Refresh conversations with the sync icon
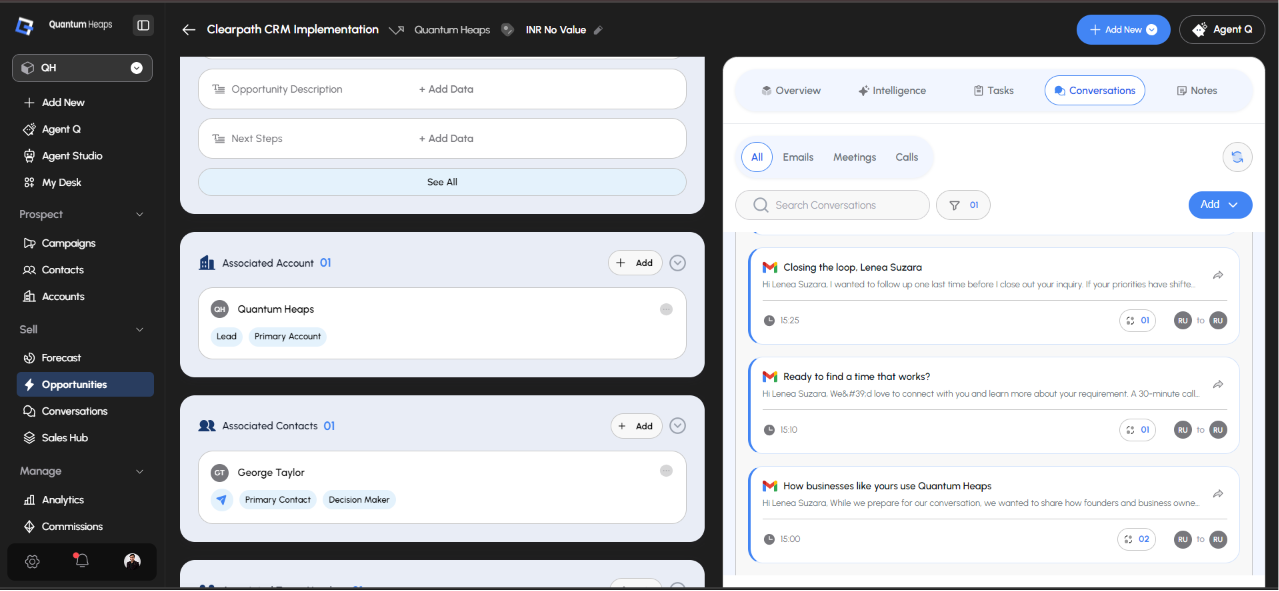 1237,156
